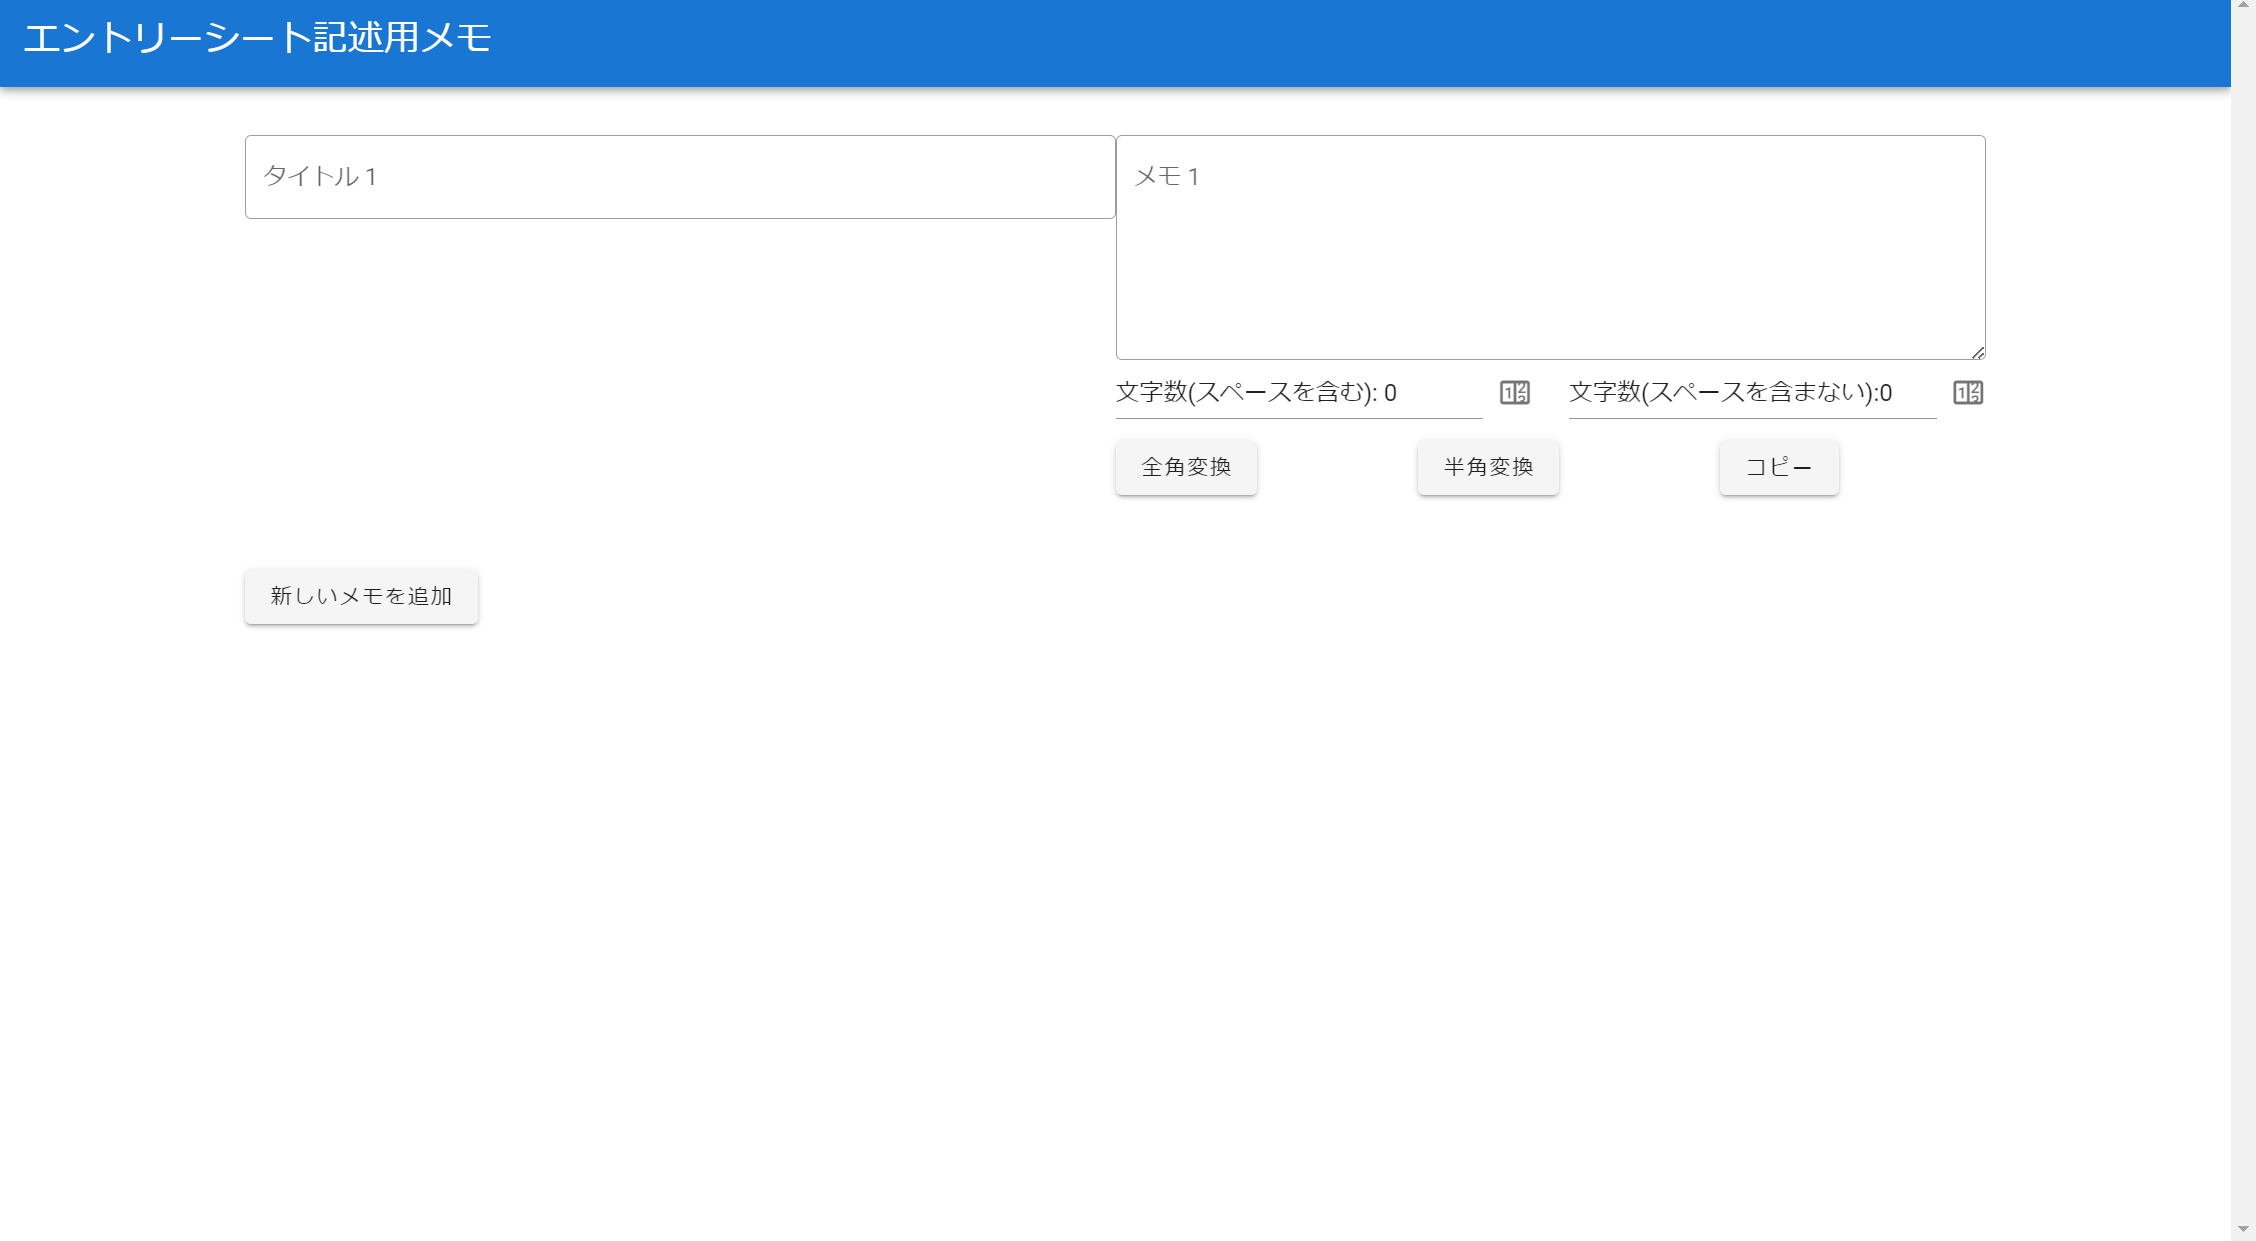Copy memo with the コピー button
Image resolution: width=2256 pixels, height=1241 pixels.
1779,467
